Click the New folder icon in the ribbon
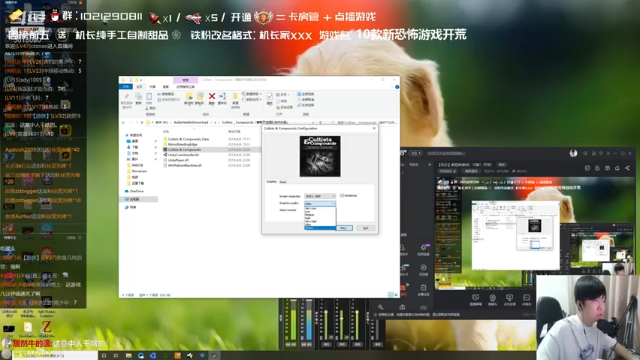The image size is (640, 360). [x=236, y=97]
